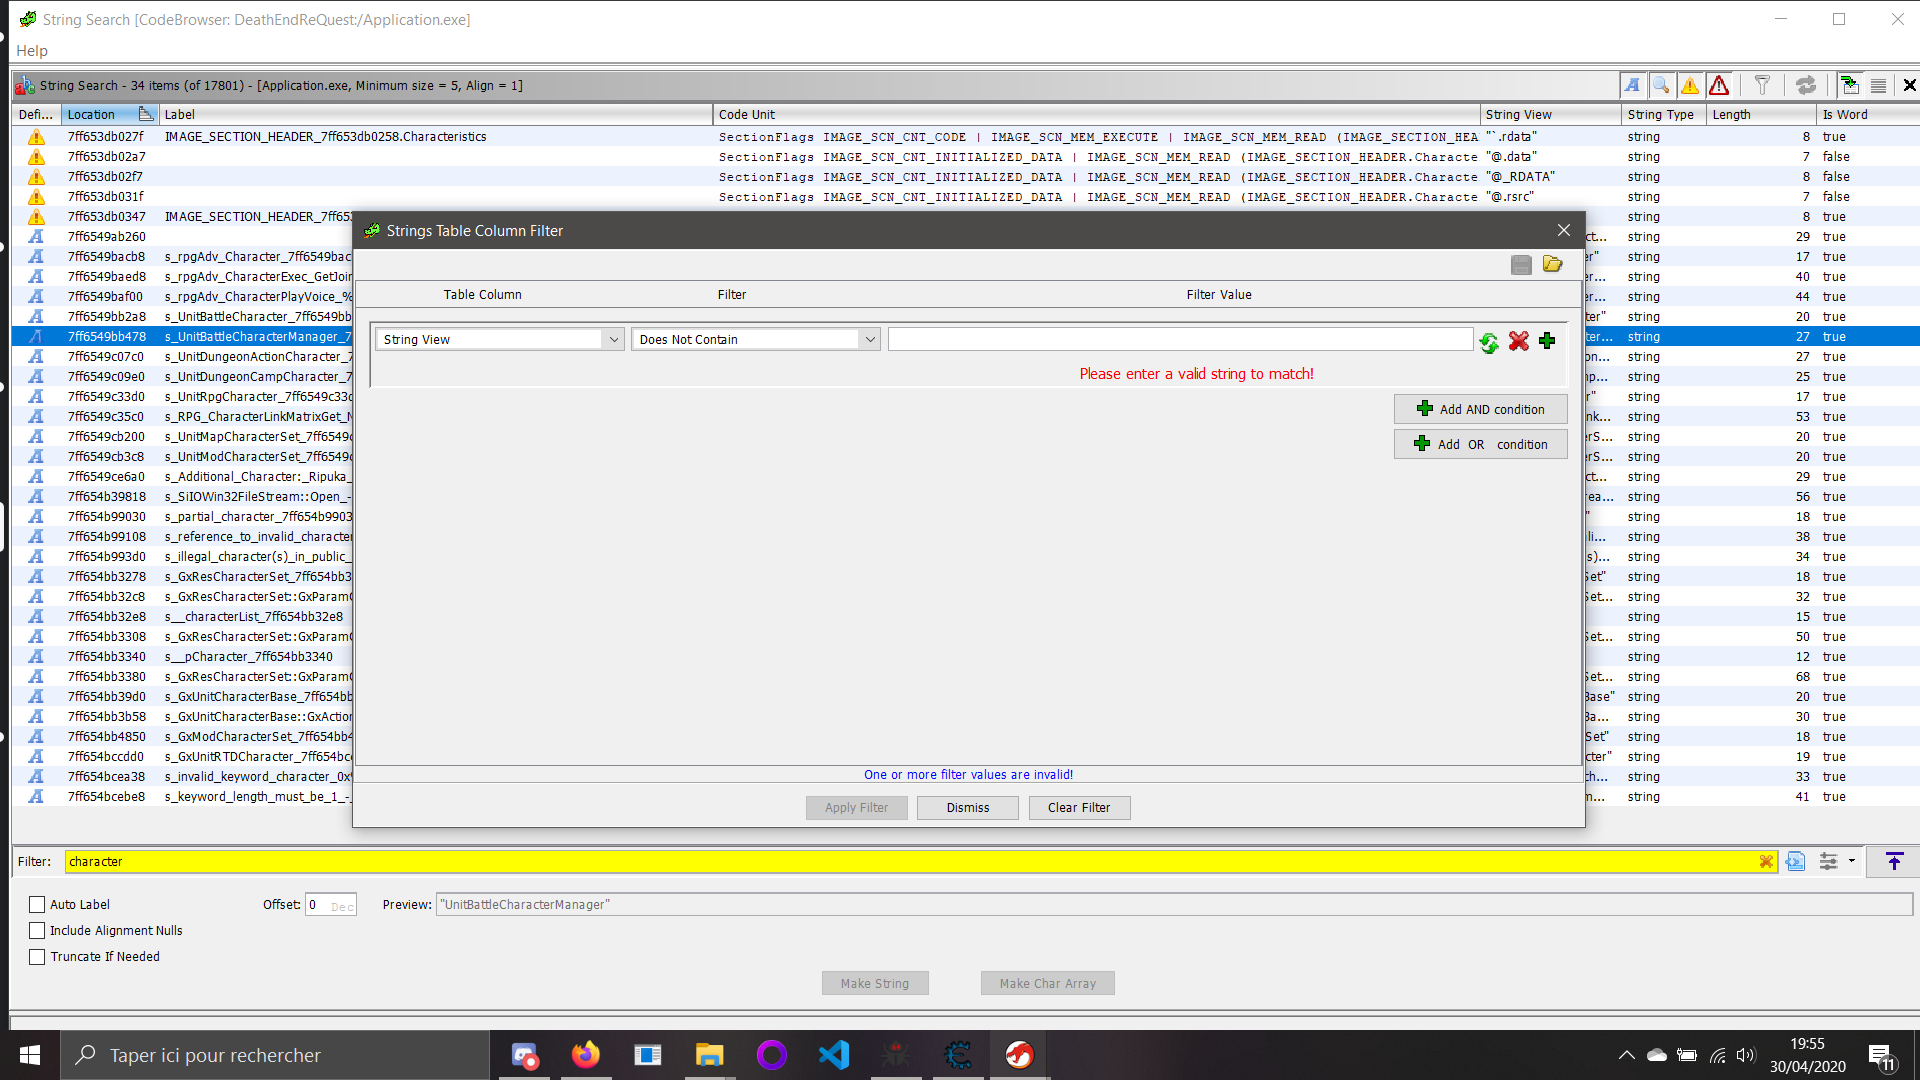Select the red error triangle filter icon
The height and width of the screenshot is (1080, 1920).
point(1718,85)
